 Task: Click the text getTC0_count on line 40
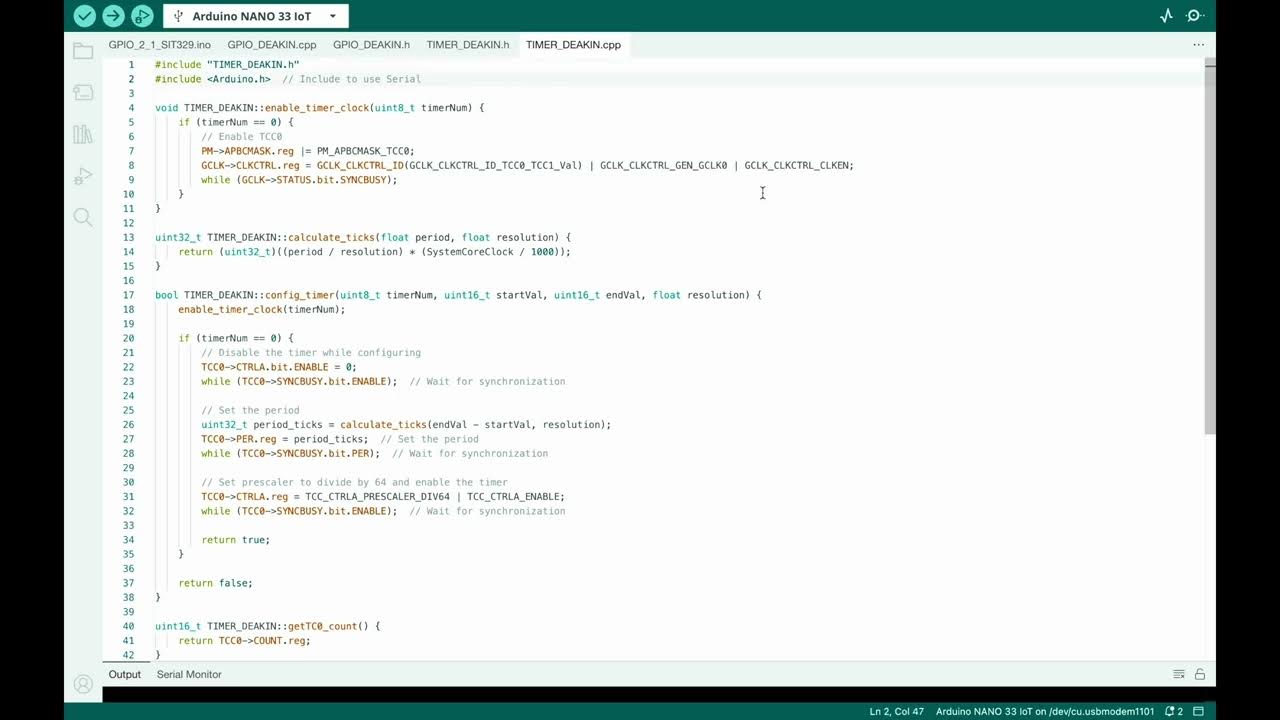322,626
